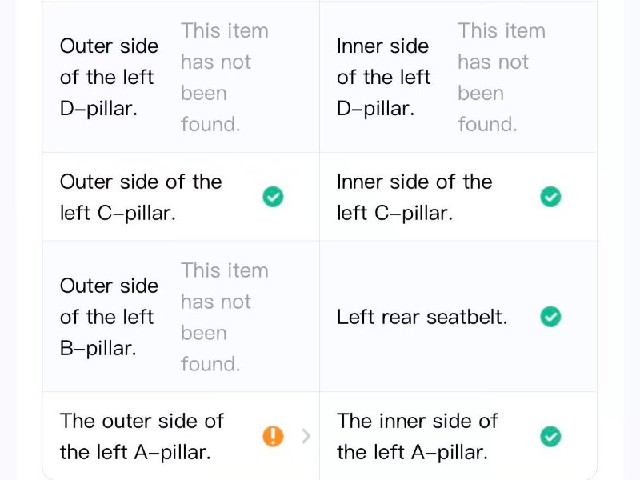Click "not been found" text for outer D-pillar

224,77
